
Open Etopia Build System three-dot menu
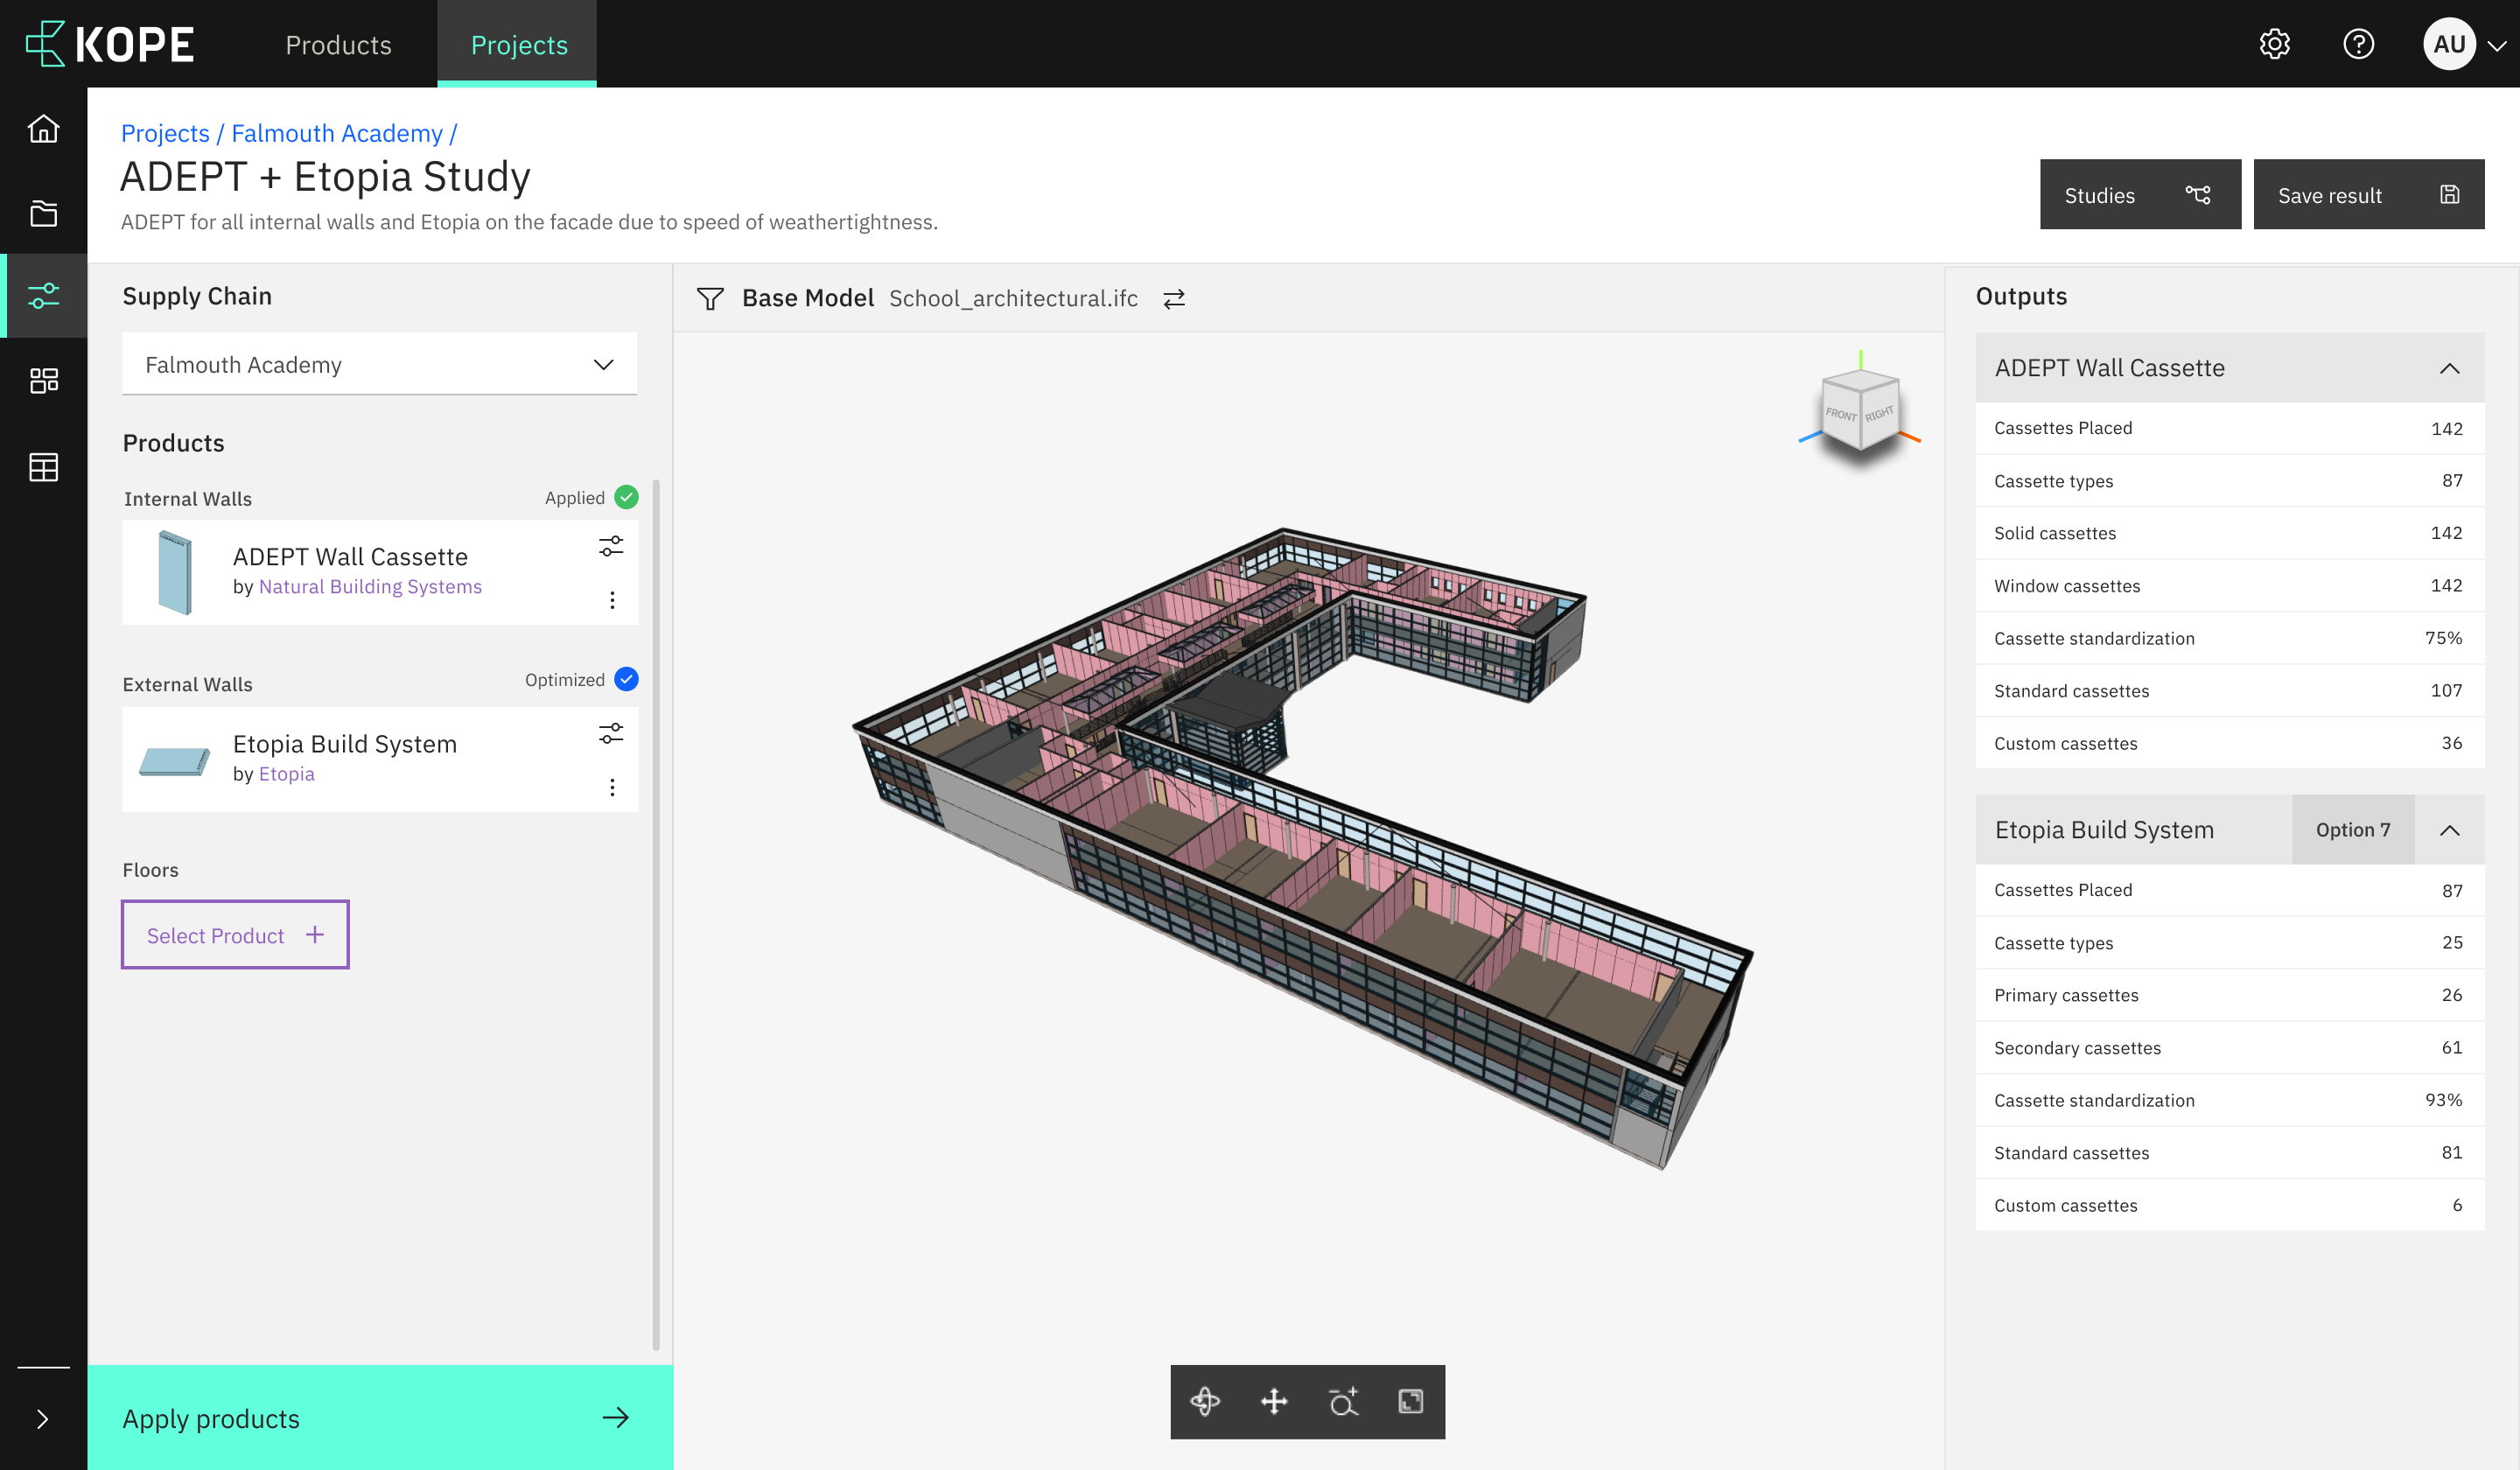click(612, 787)
